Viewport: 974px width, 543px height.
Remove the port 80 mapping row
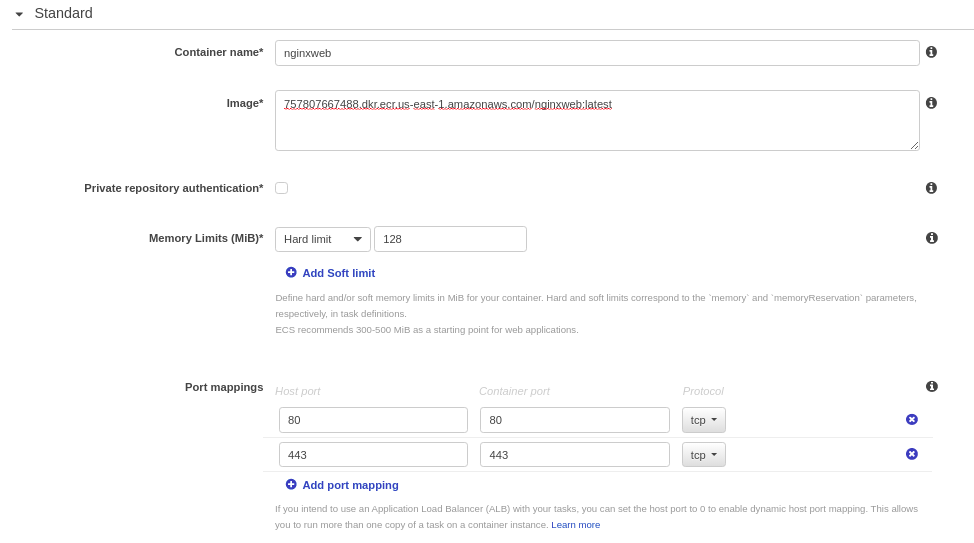911,419
